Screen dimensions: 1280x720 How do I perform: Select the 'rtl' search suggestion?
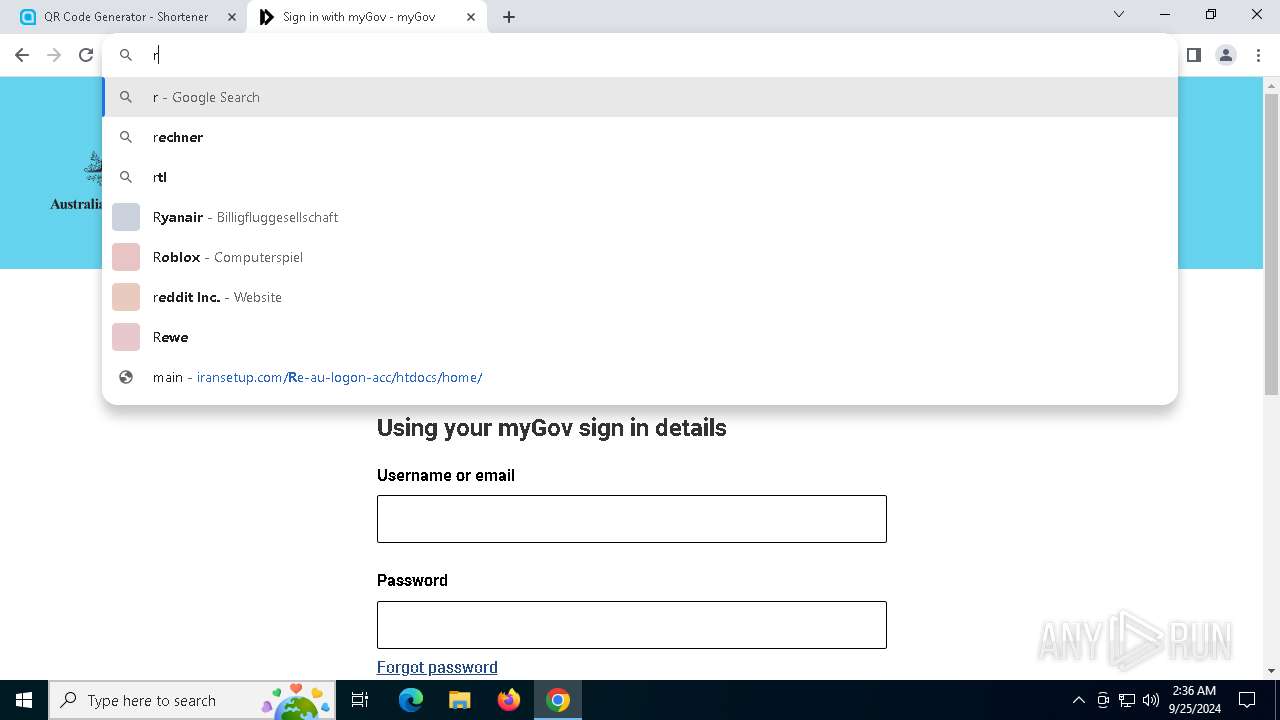[640, 177]
